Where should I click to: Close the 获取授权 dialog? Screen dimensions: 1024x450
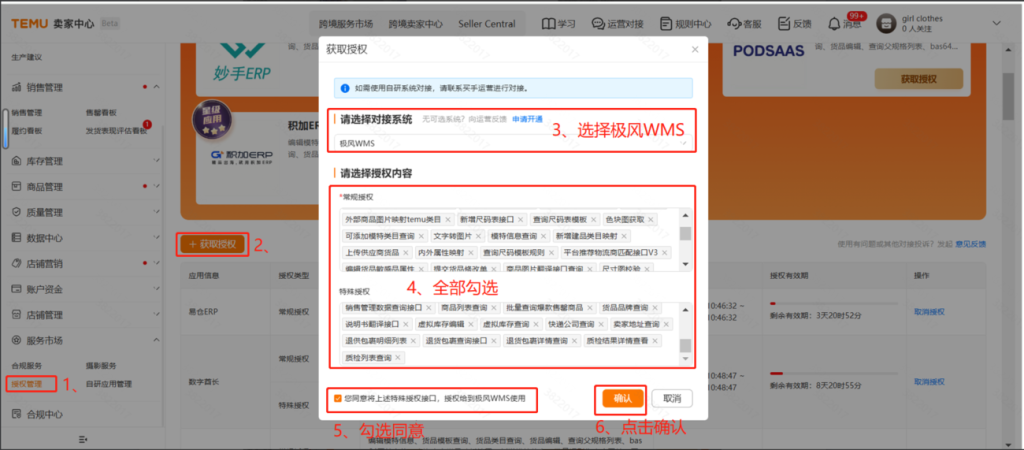[x=695, y=48]
